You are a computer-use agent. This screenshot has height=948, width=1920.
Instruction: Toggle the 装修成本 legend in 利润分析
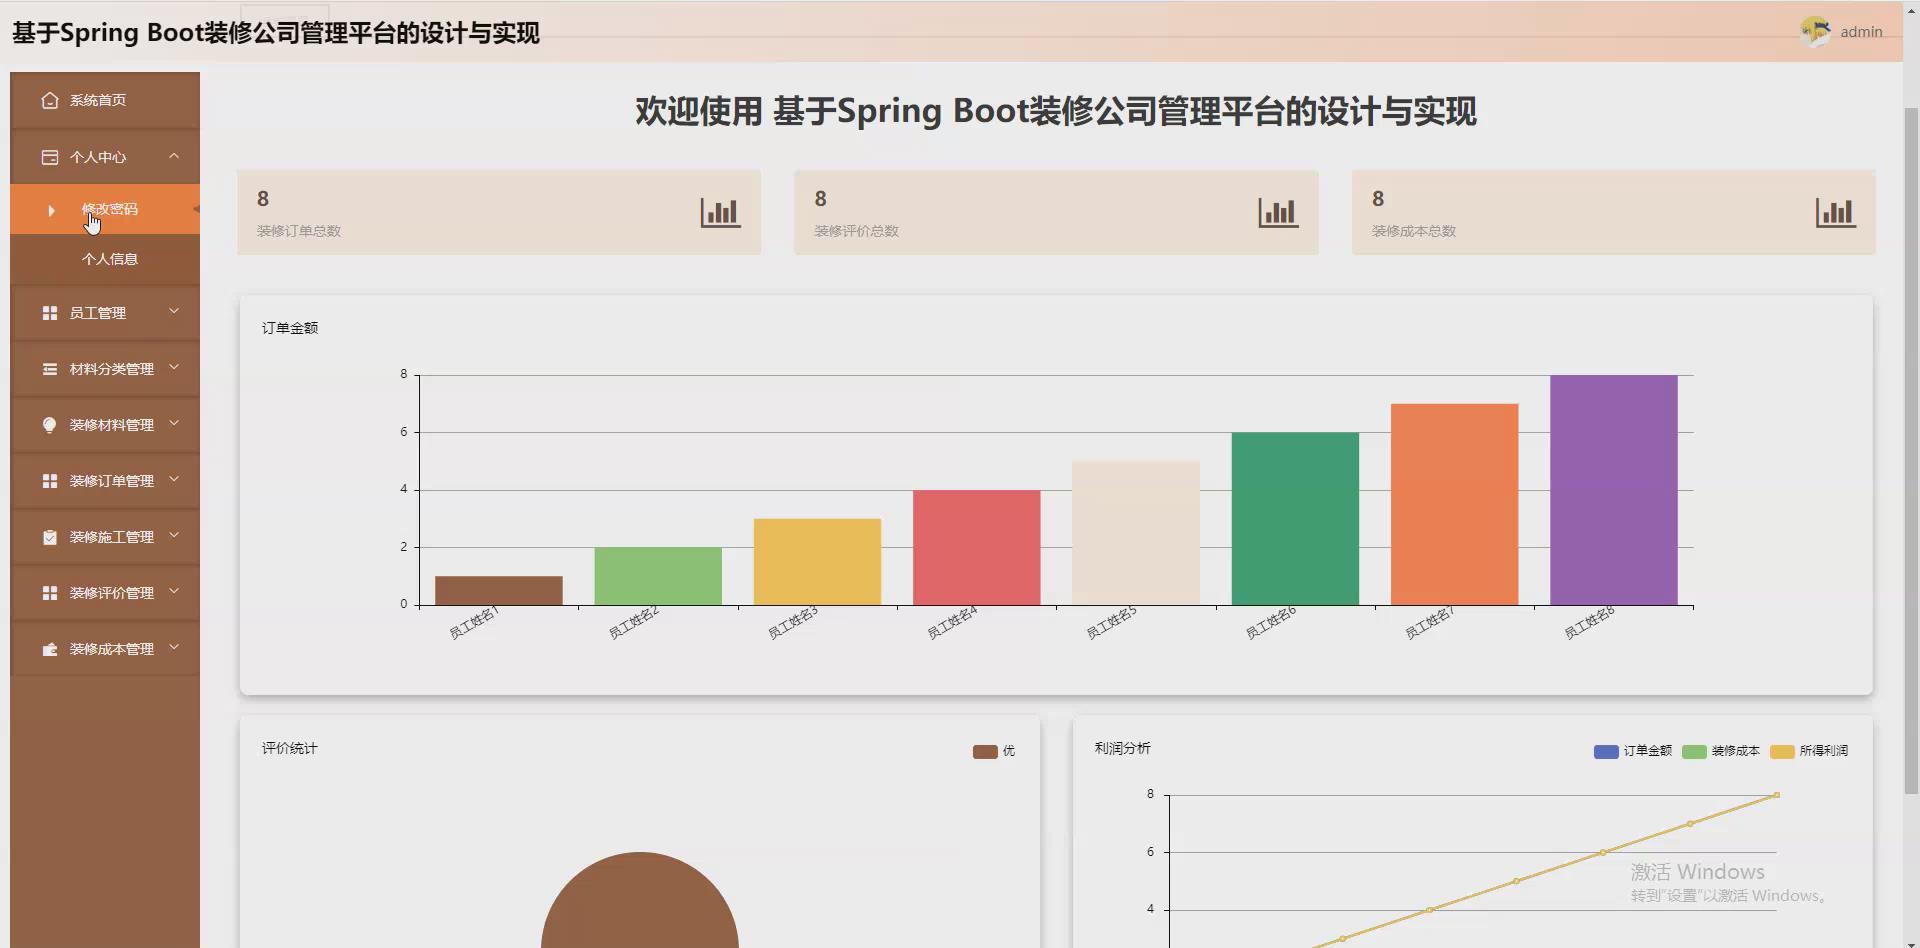(x=1720, y=751)
